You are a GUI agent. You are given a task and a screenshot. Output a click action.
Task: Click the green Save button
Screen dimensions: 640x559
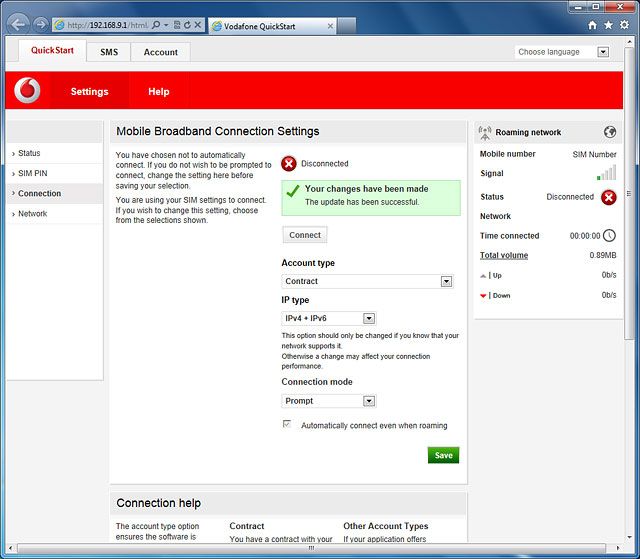pyautogui.click(x=443, y=455)
